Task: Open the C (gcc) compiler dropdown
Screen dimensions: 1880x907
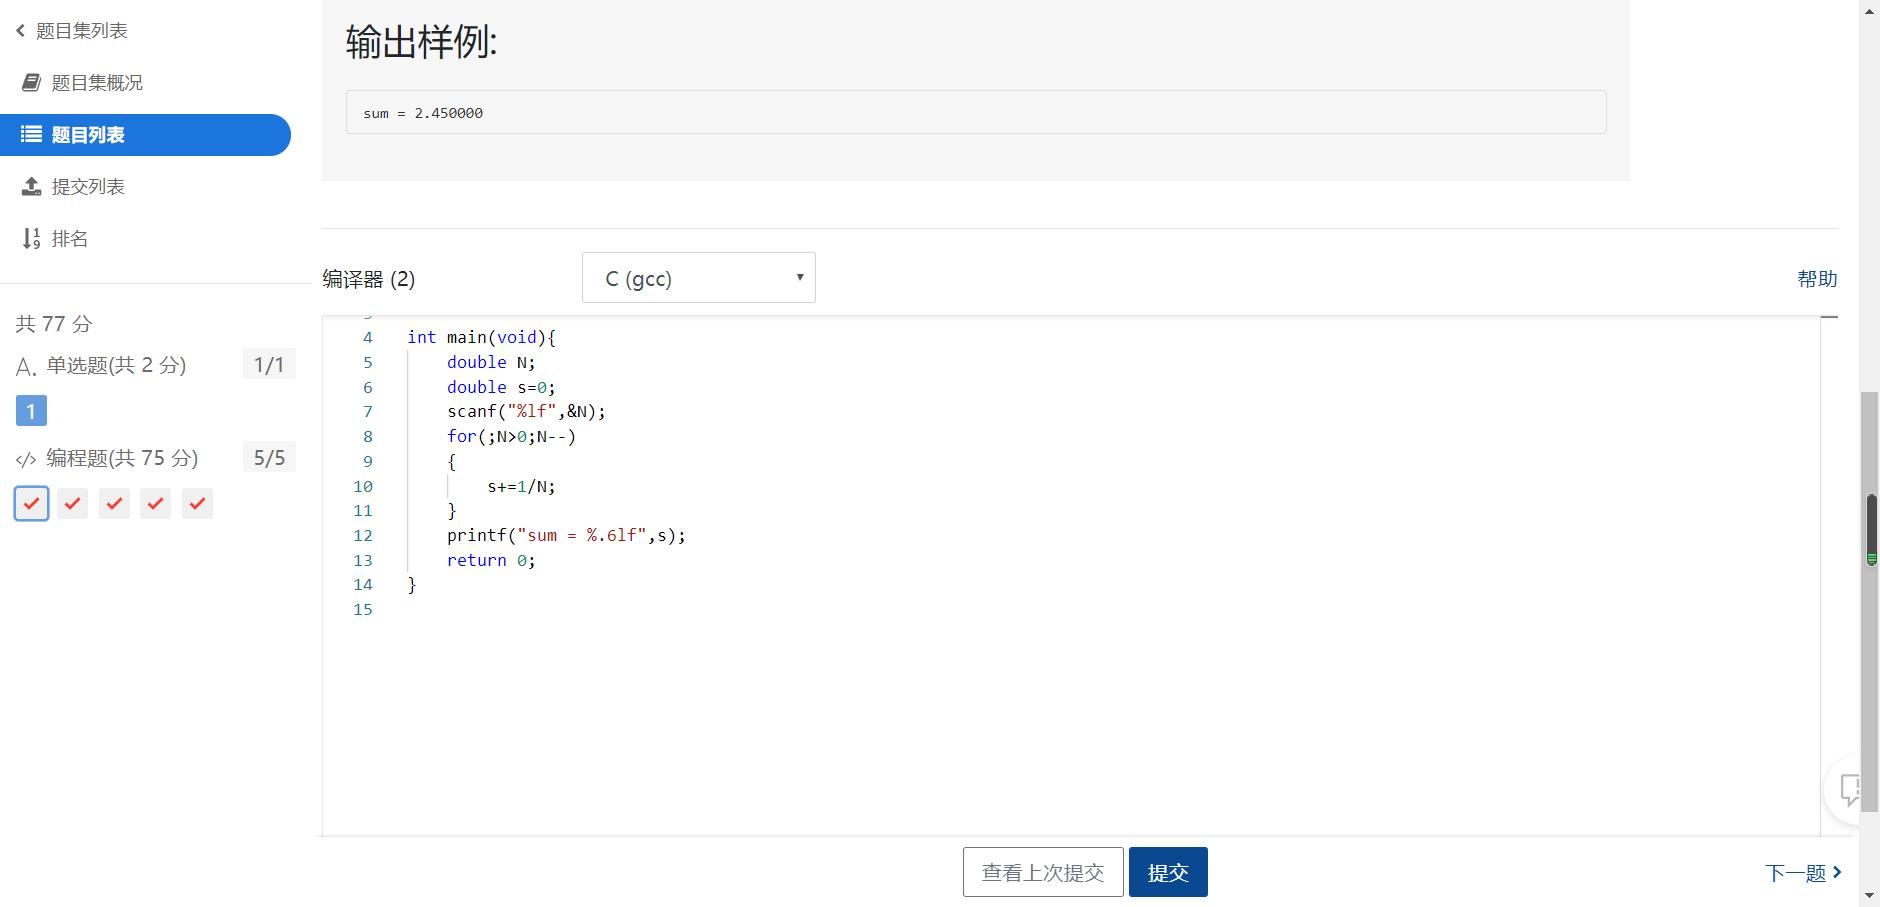Action: (x=698, y=278)
